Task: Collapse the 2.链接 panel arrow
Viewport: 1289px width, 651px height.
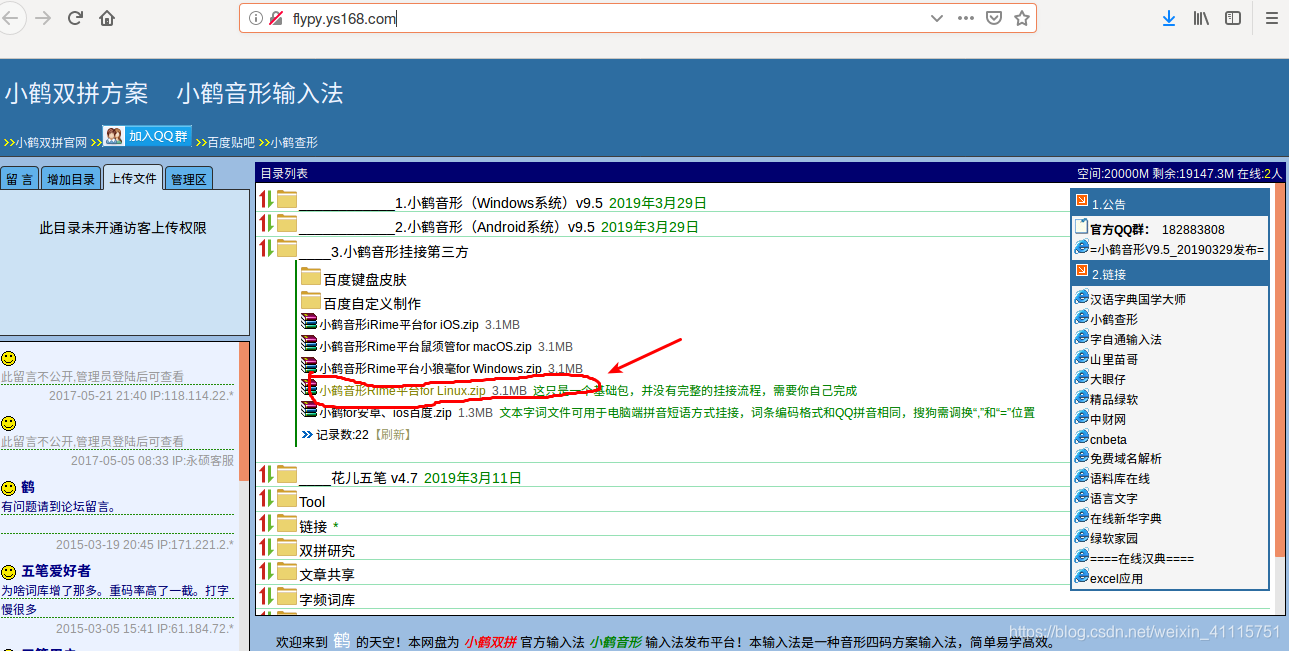Action: (1082, 271)
